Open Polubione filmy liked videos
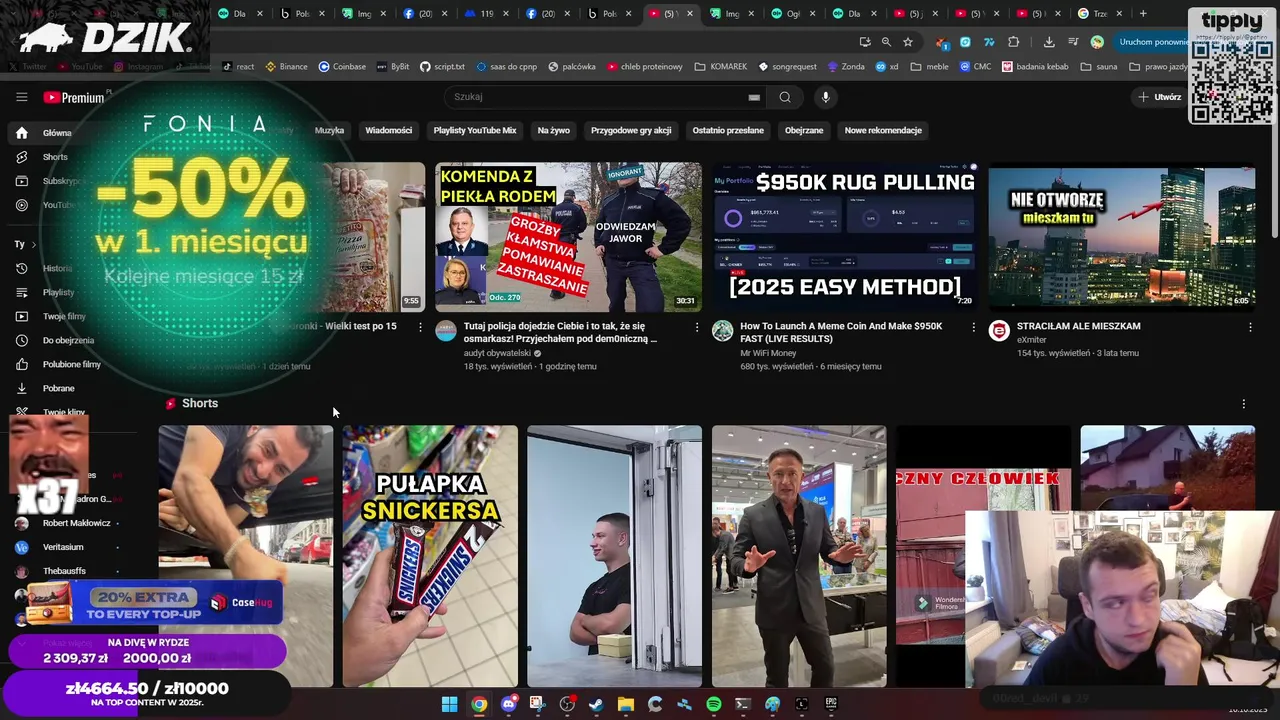Image resolution: width=1280 pixels, height=720 pixels. click(71, 364)
